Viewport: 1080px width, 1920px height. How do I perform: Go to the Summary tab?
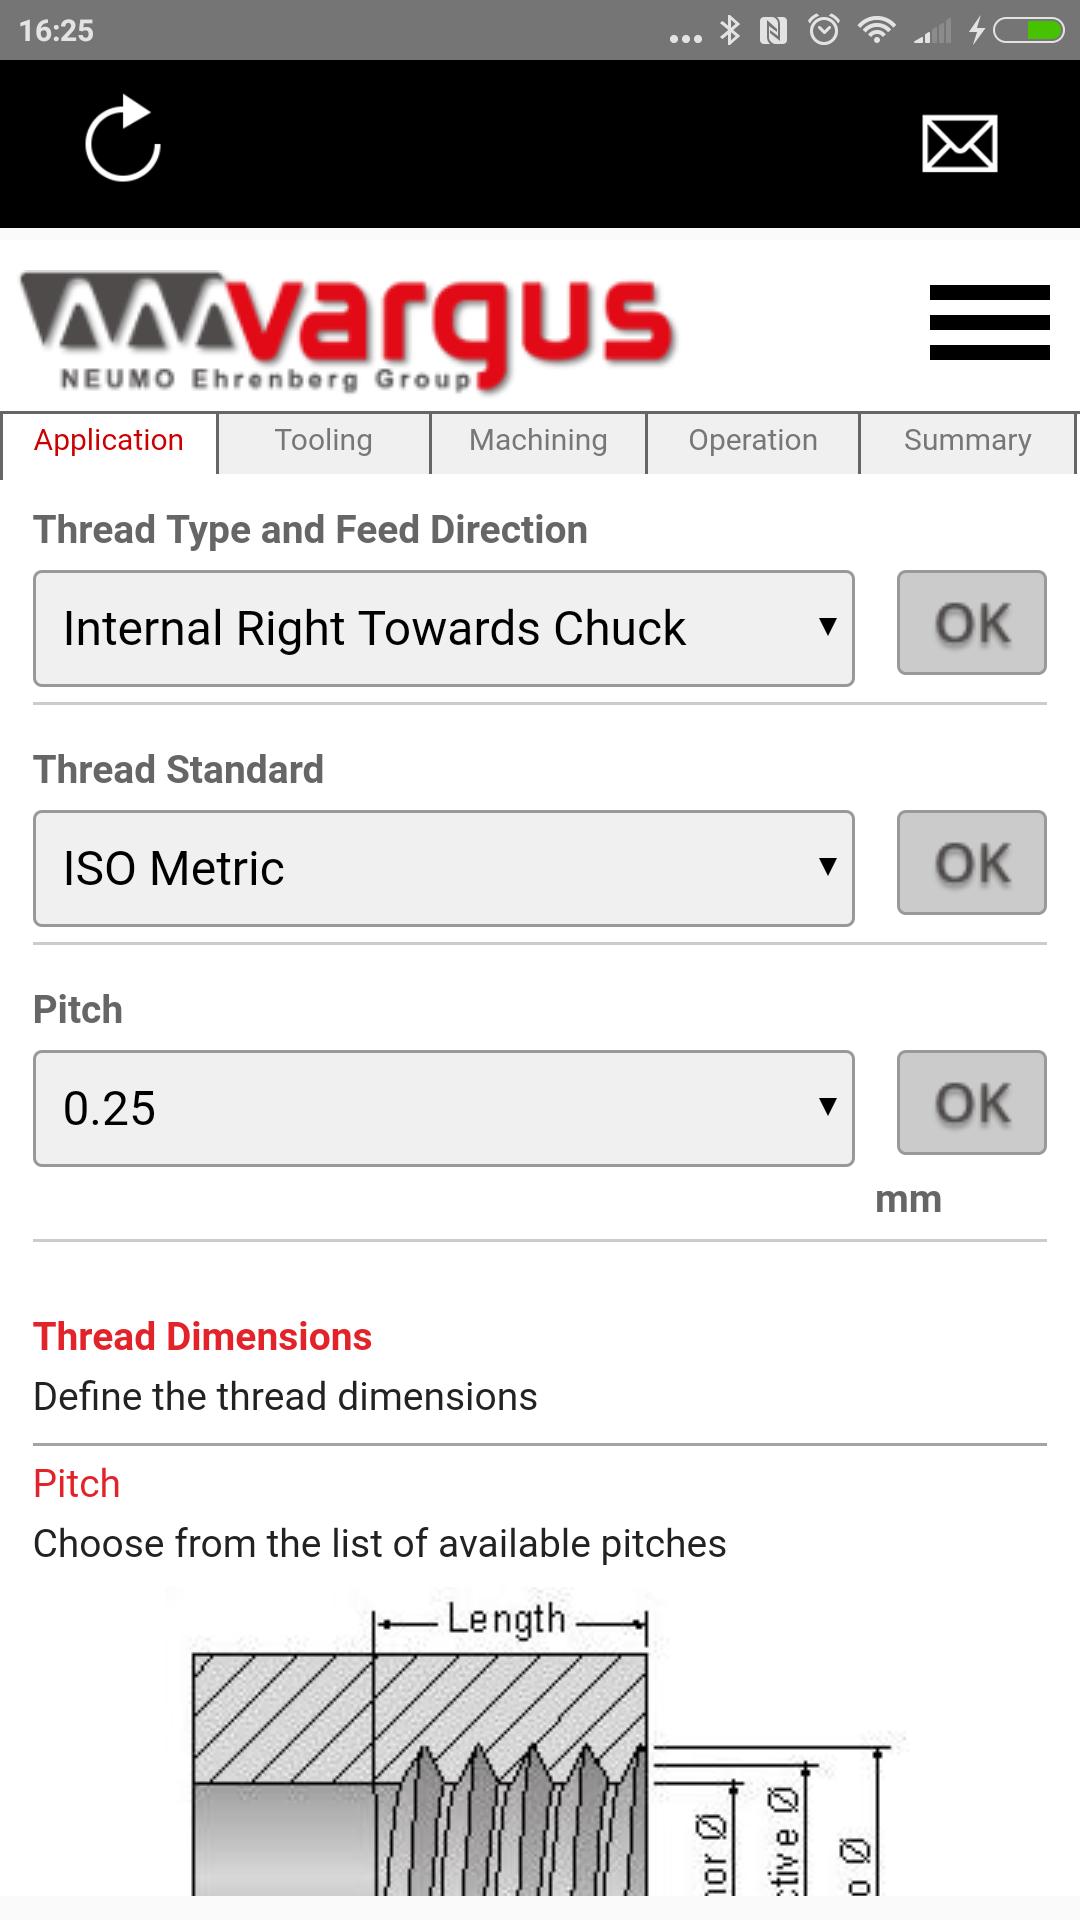[x=967, y=442]
